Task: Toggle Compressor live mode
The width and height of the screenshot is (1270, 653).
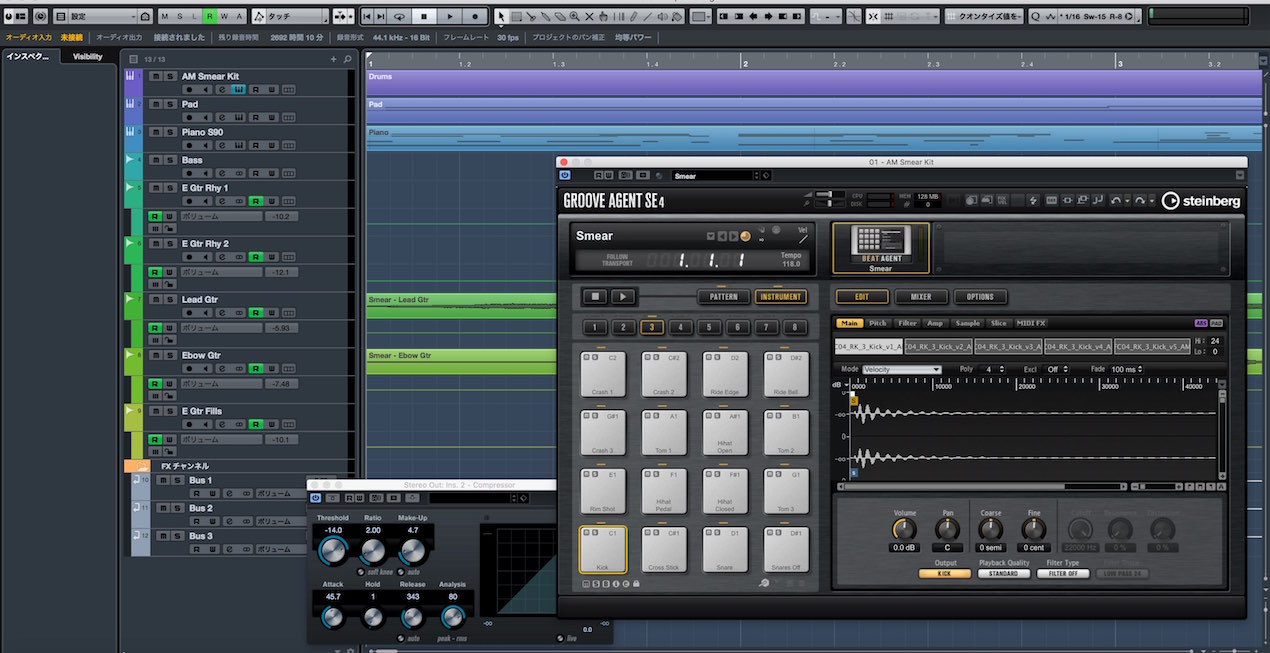Action: (x=560, y=638)
